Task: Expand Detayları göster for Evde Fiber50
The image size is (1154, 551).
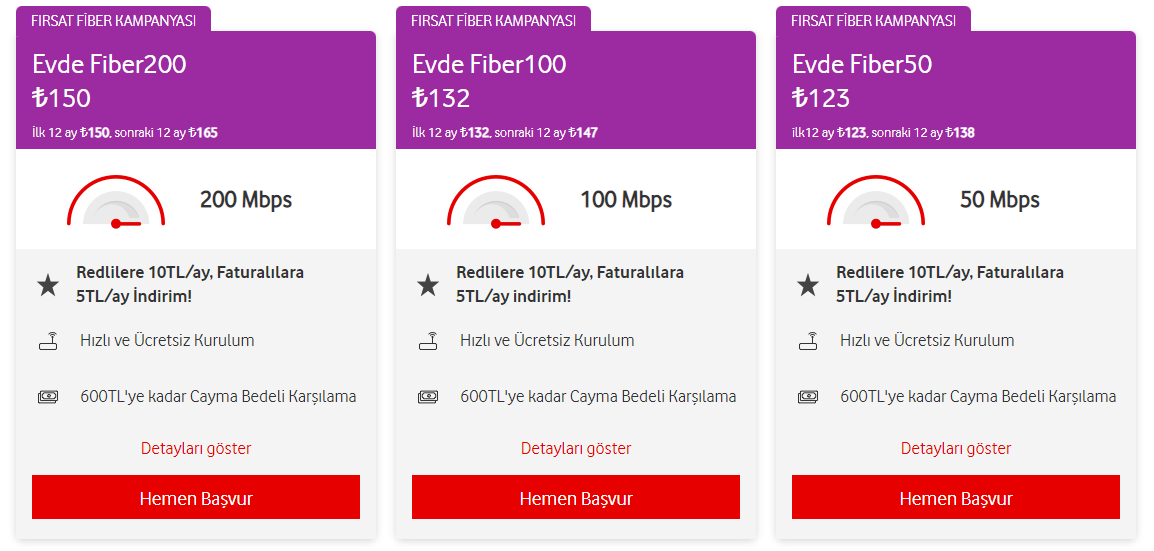Action: (956, 448)
